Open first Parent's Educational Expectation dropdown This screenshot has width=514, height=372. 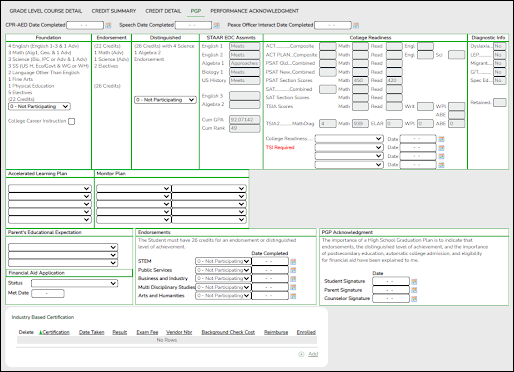63,247
